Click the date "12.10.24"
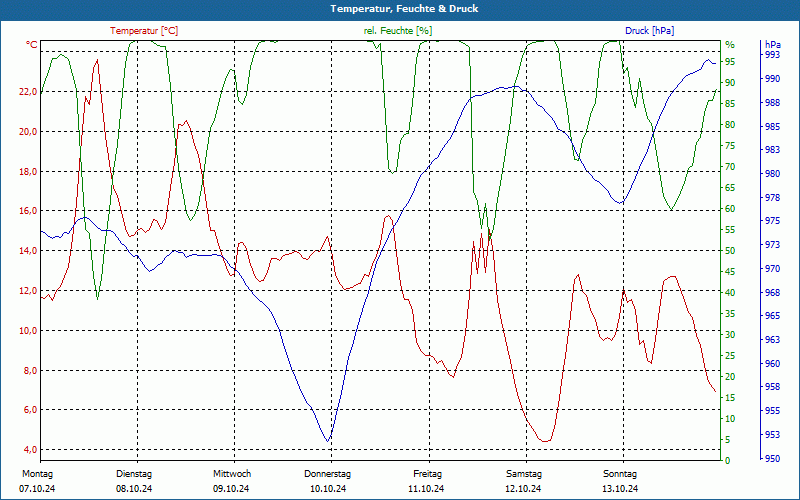800x500 pixels. [x=523, y=489]
